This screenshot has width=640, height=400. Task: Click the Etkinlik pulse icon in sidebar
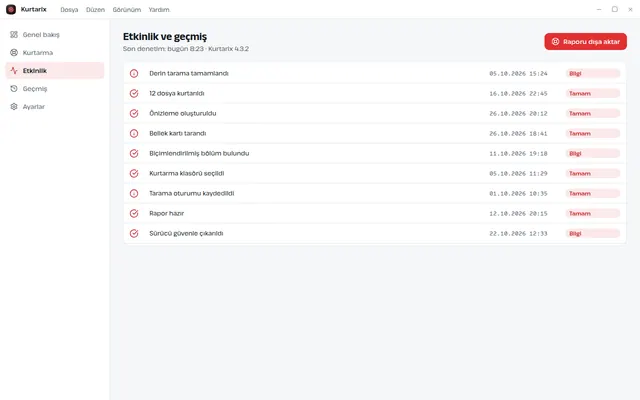coord(14,71)
